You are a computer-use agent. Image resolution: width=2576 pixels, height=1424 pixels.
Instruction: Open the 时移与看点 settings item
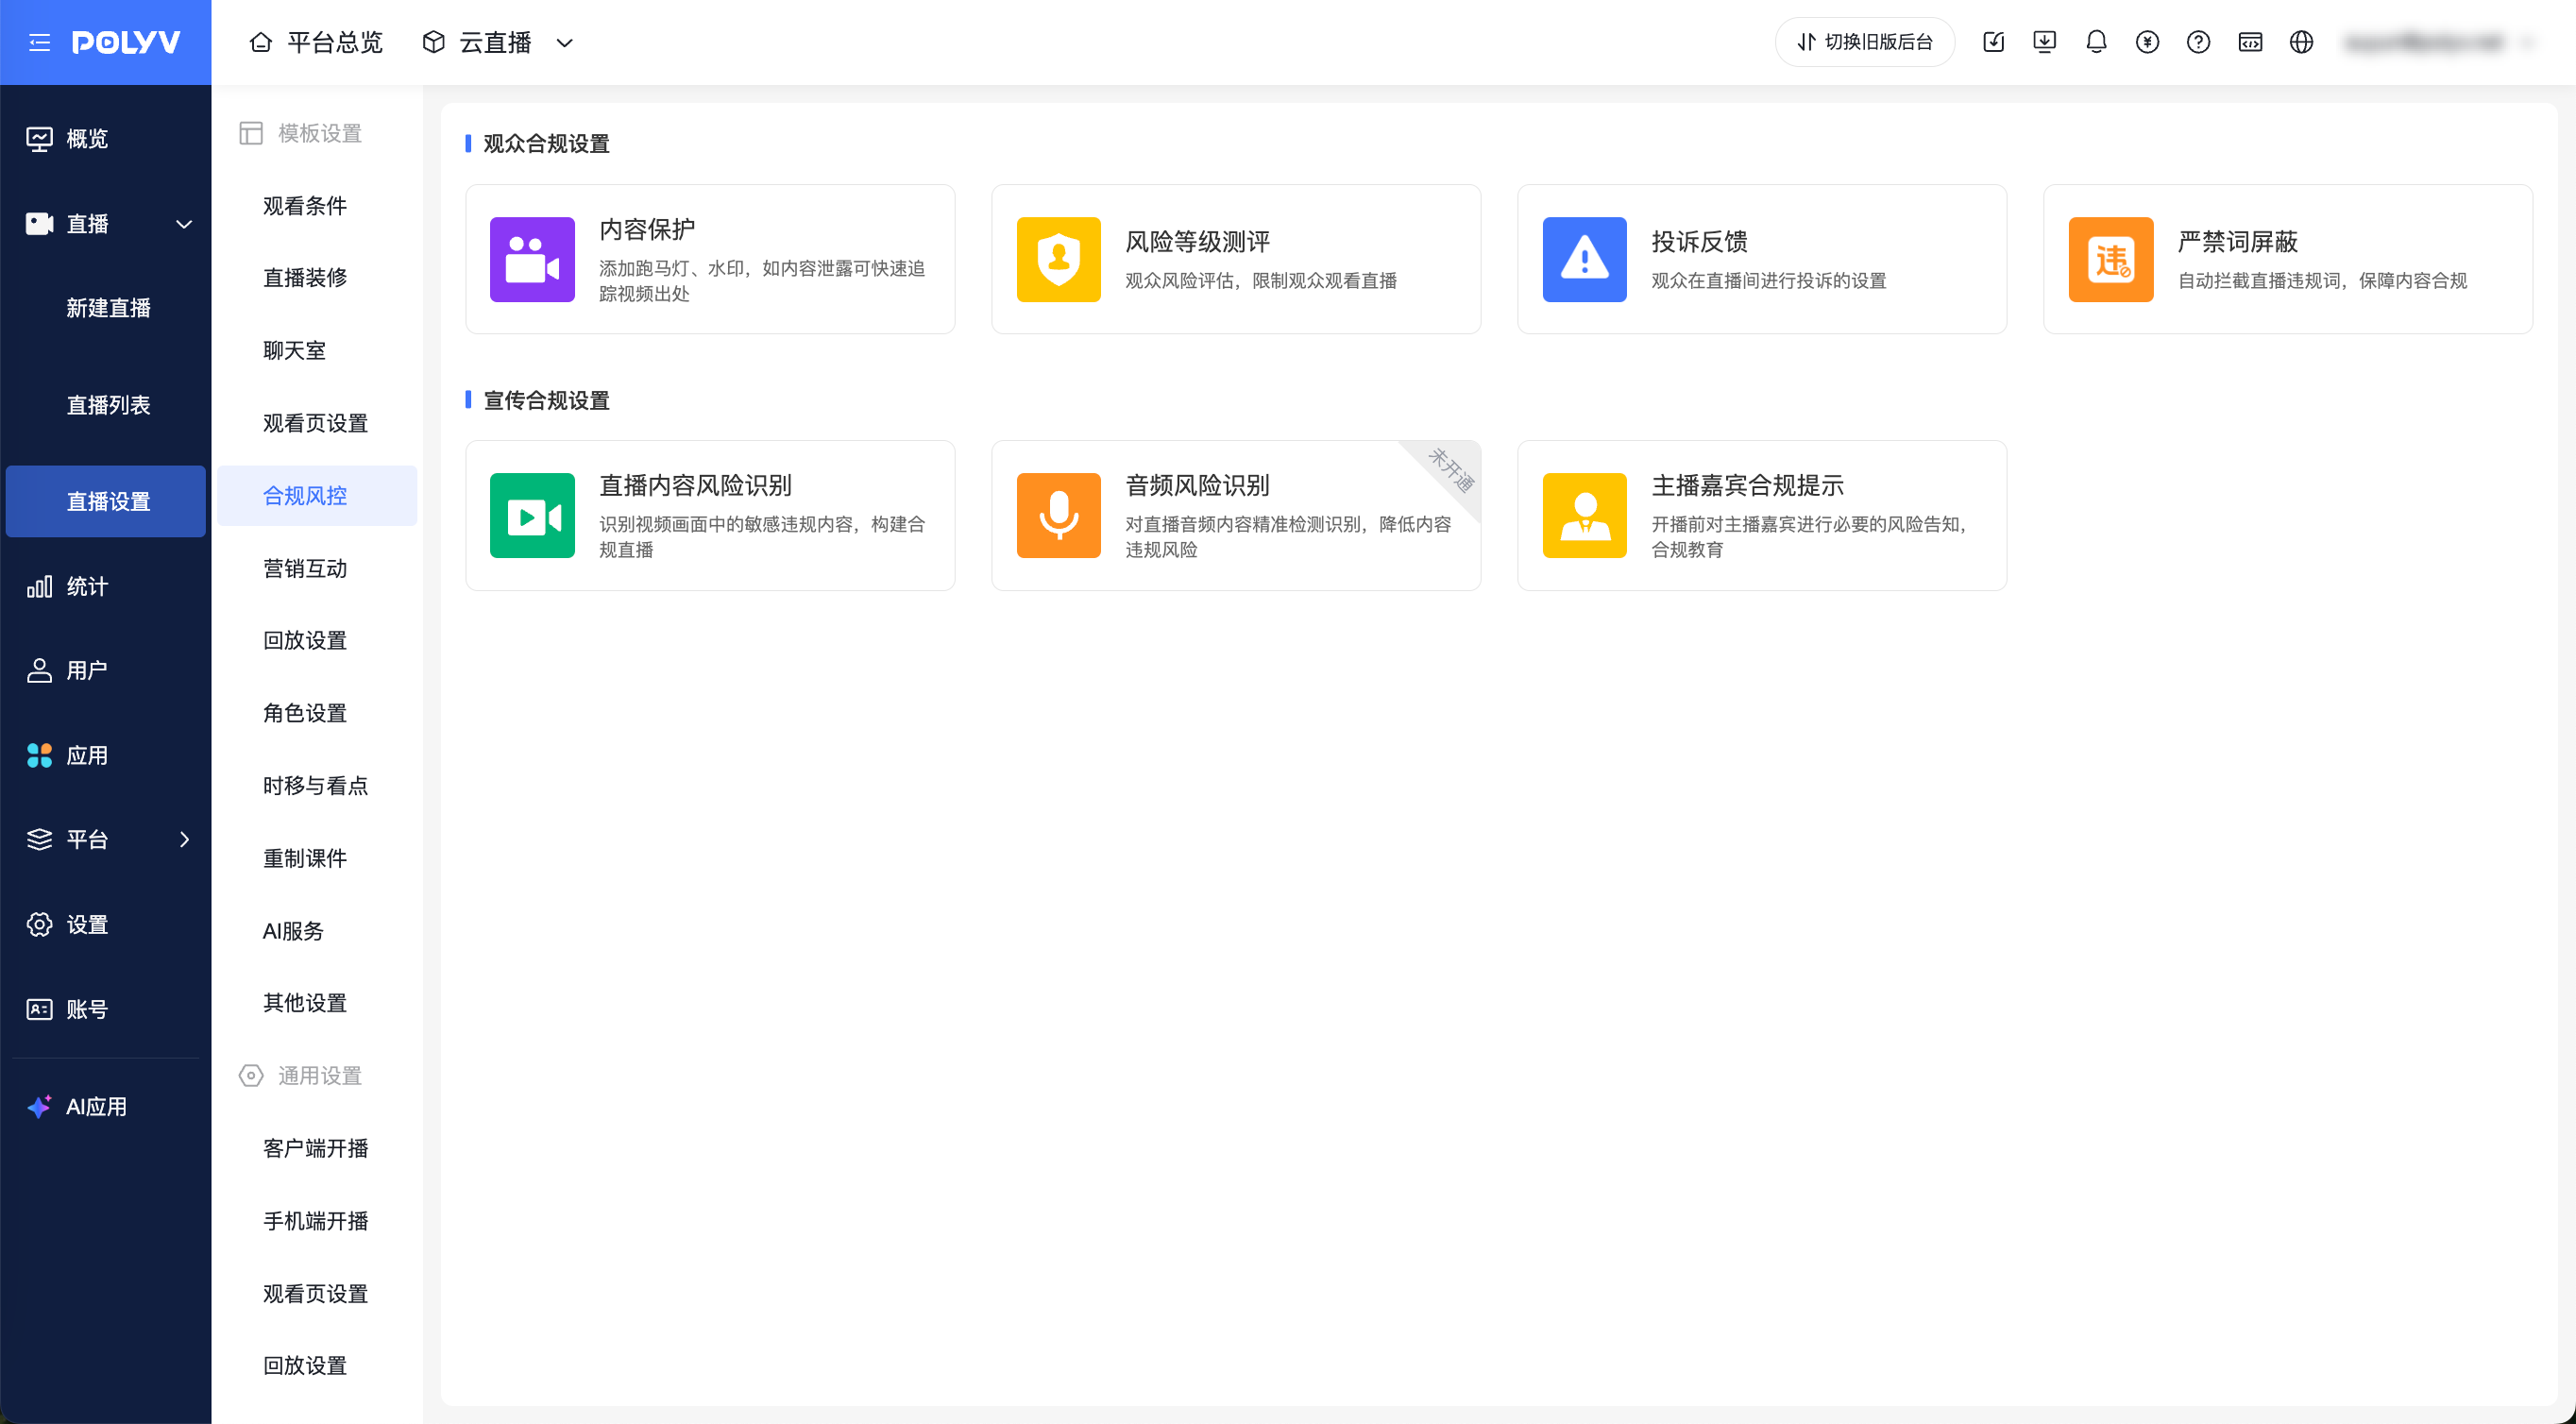click(x=317, y=786)
